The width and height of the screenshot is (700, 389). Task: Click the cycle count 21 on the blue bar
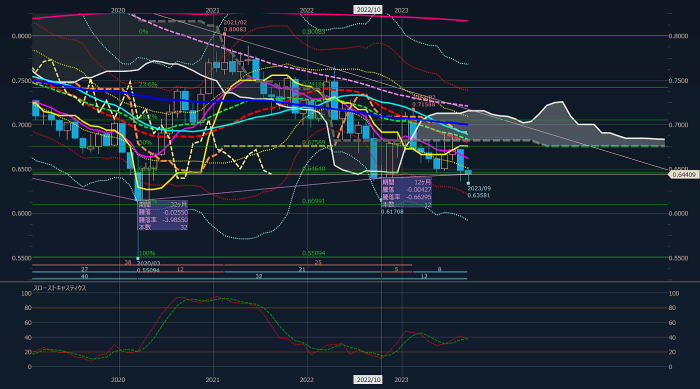point(302,270)
